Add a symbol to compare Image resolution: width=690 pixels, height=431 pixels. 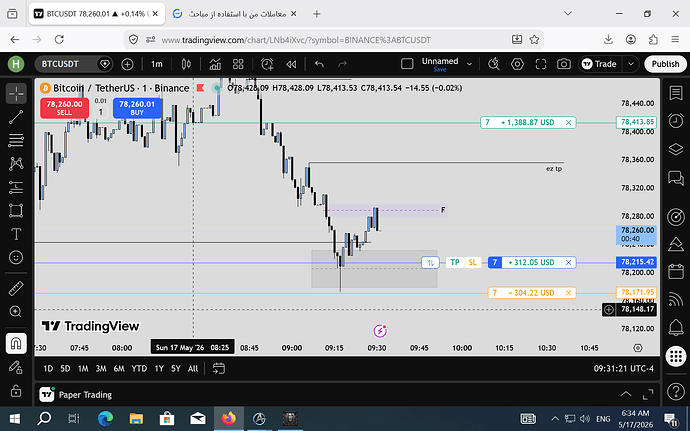pyautogui.click(x=127, y=64)
